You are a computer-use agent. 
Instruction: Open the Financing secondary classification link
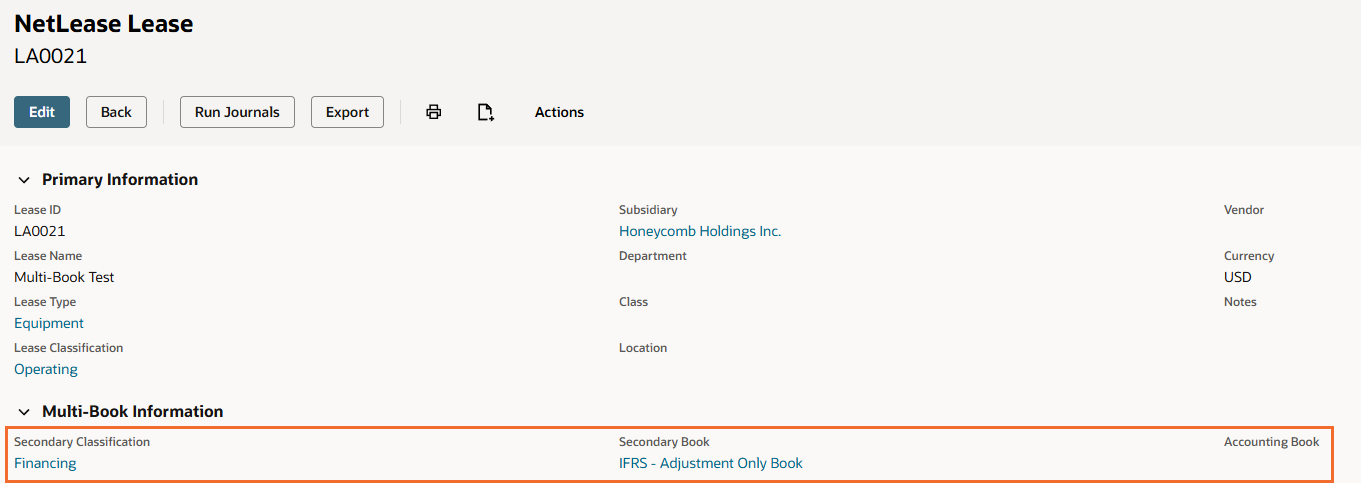click(x=45, y=463)
